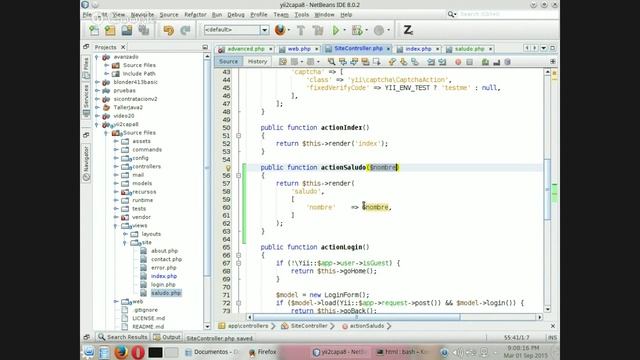Toggle the Services vertical side tab
This screenshot has width=640, height=360.
(86, 101)
